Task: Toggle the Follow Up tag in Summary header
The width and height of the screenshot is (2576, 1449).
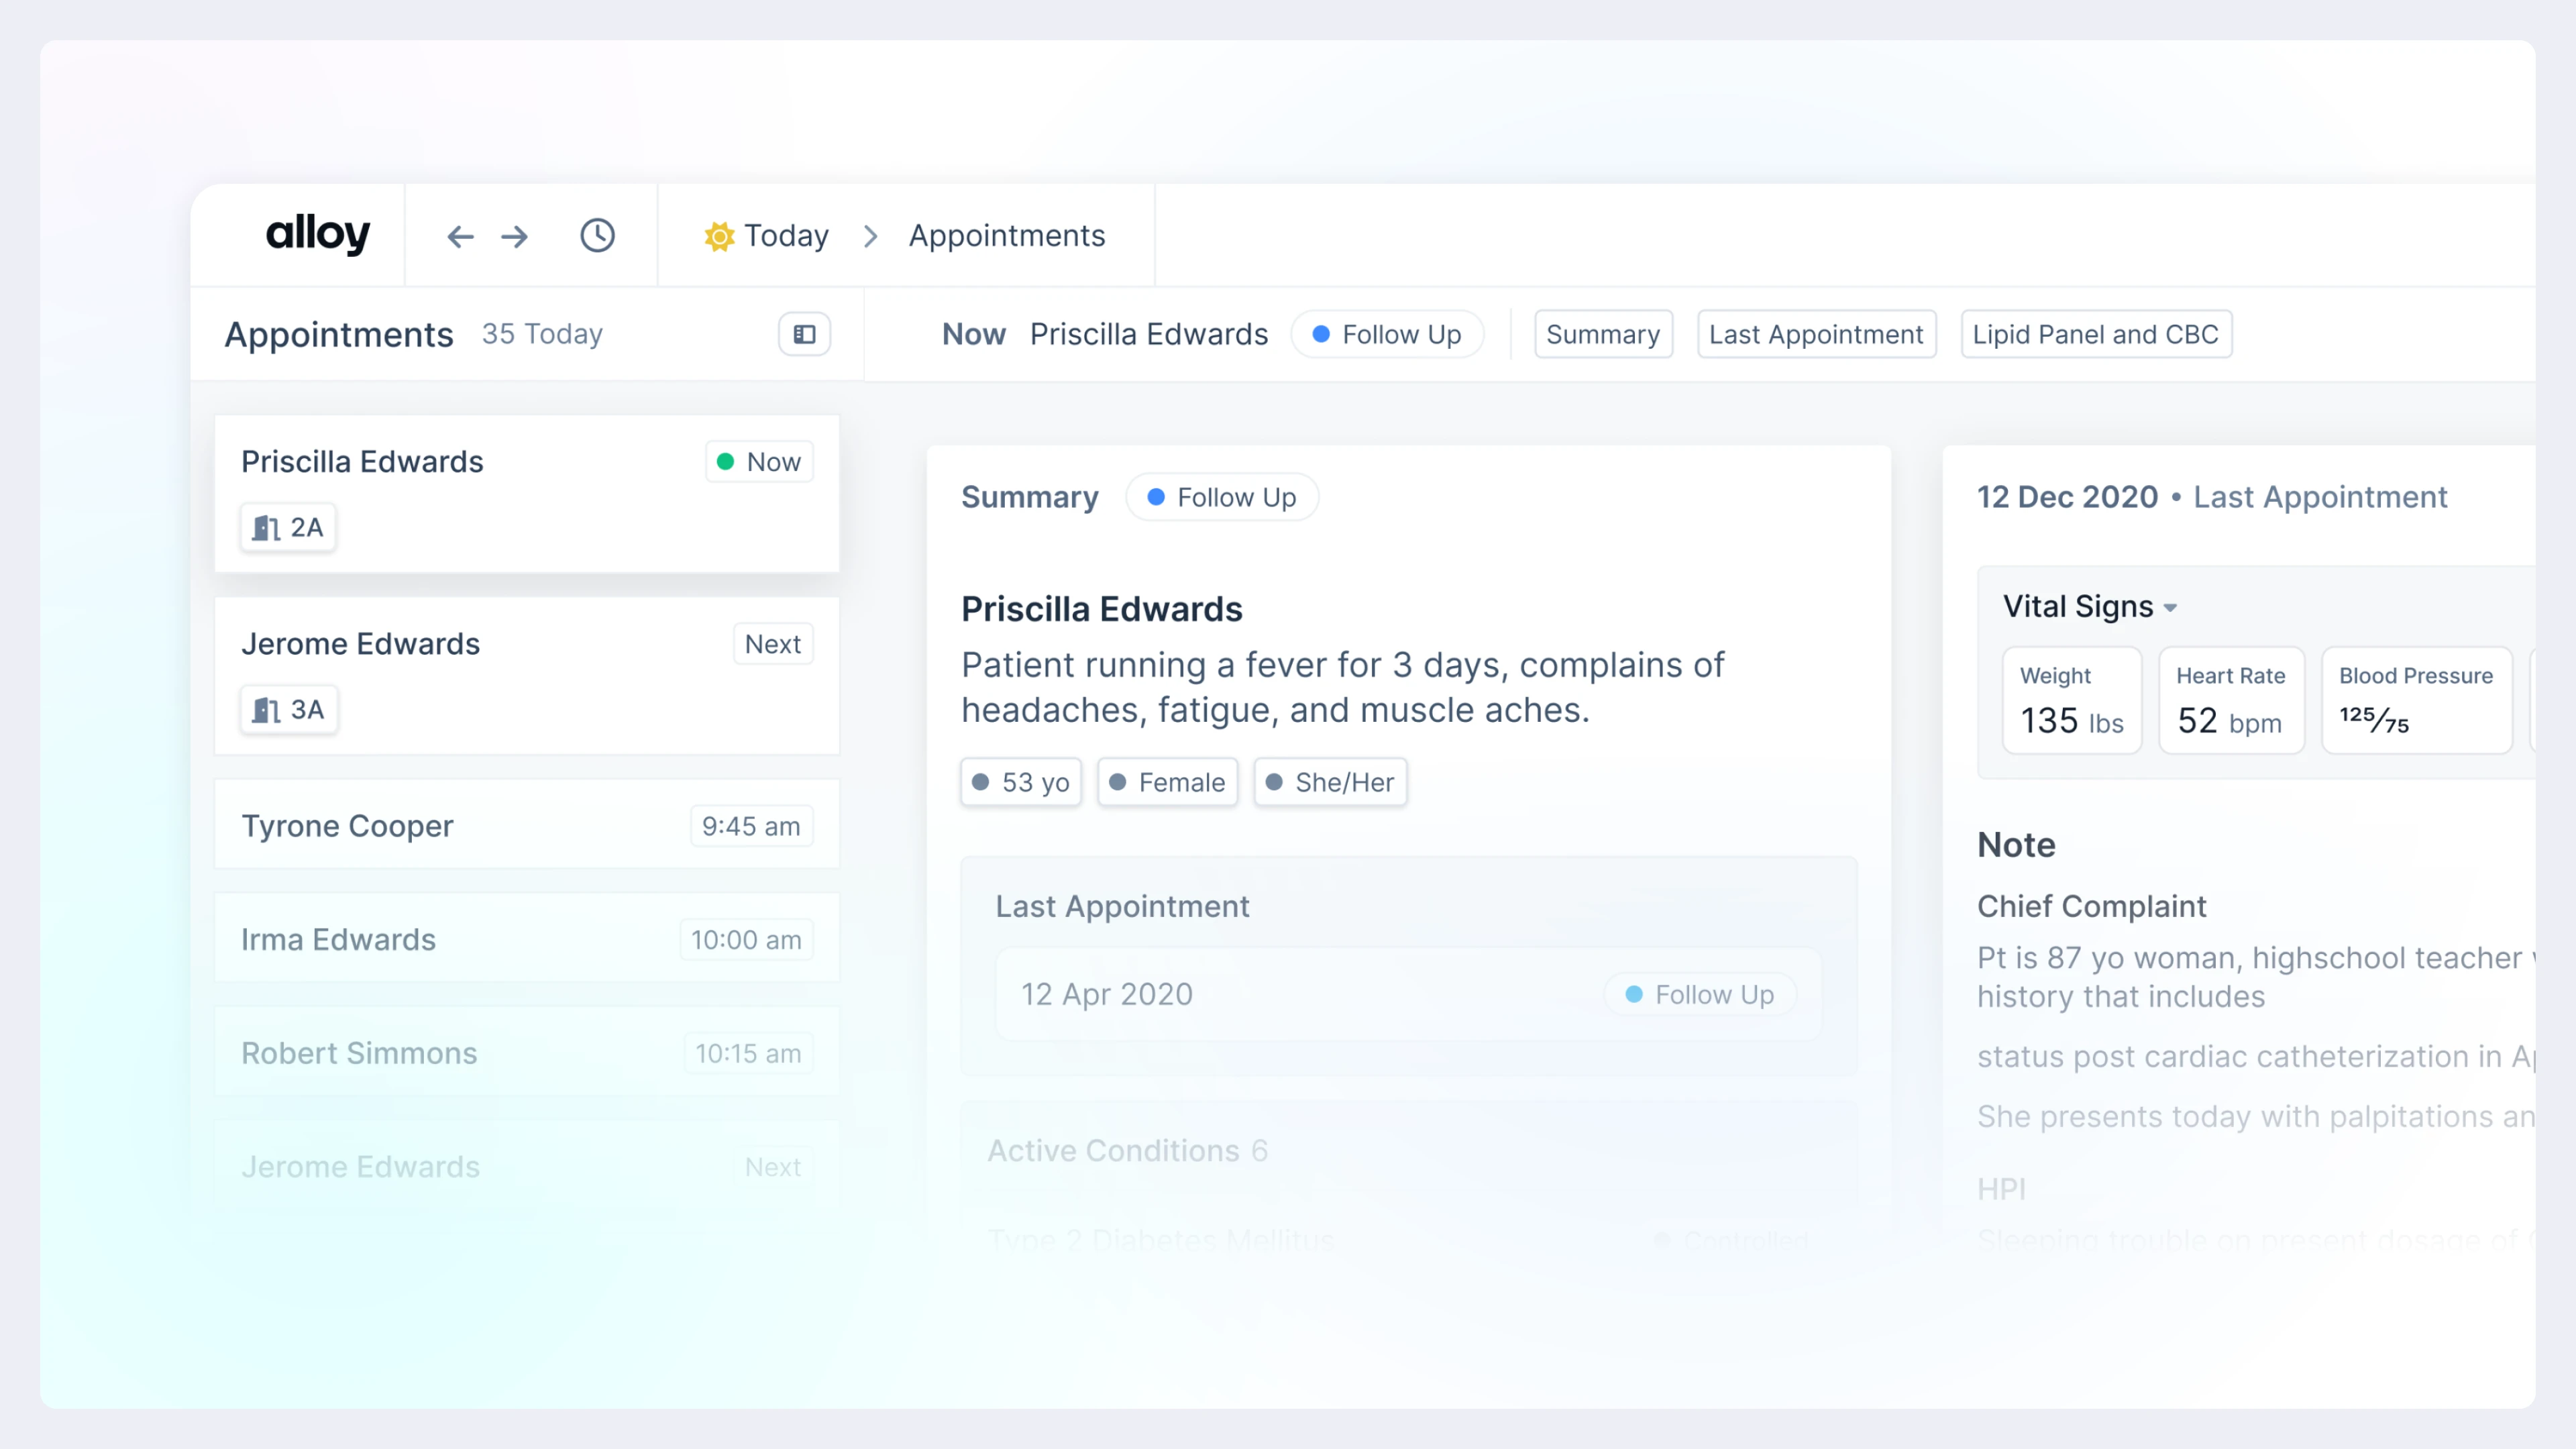Action: (x=1221, y=497)
